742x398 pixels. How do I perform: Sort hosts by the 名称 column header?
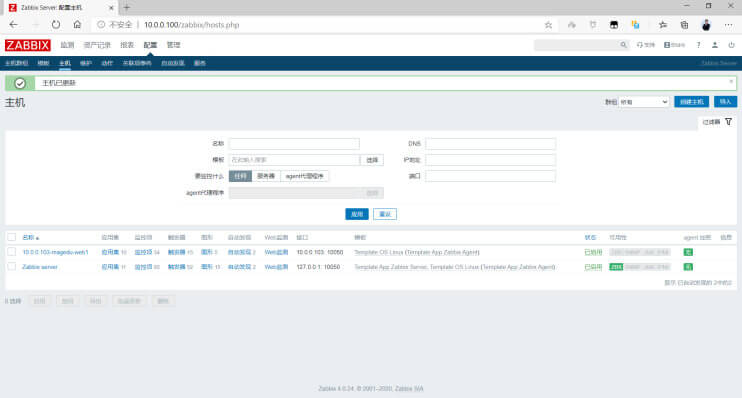[x=31, y=238]
